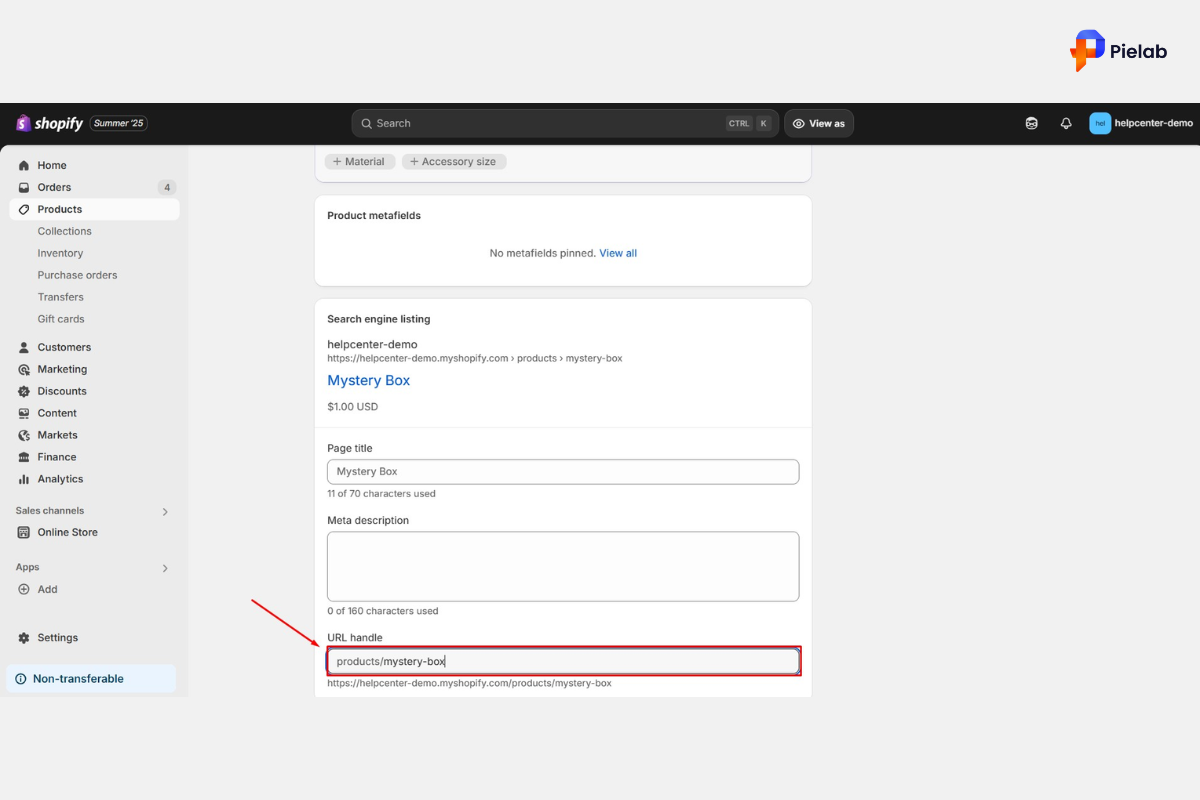Click the Online Store icon
Screen dimensions: 1200x800
(x=24, y=532)
